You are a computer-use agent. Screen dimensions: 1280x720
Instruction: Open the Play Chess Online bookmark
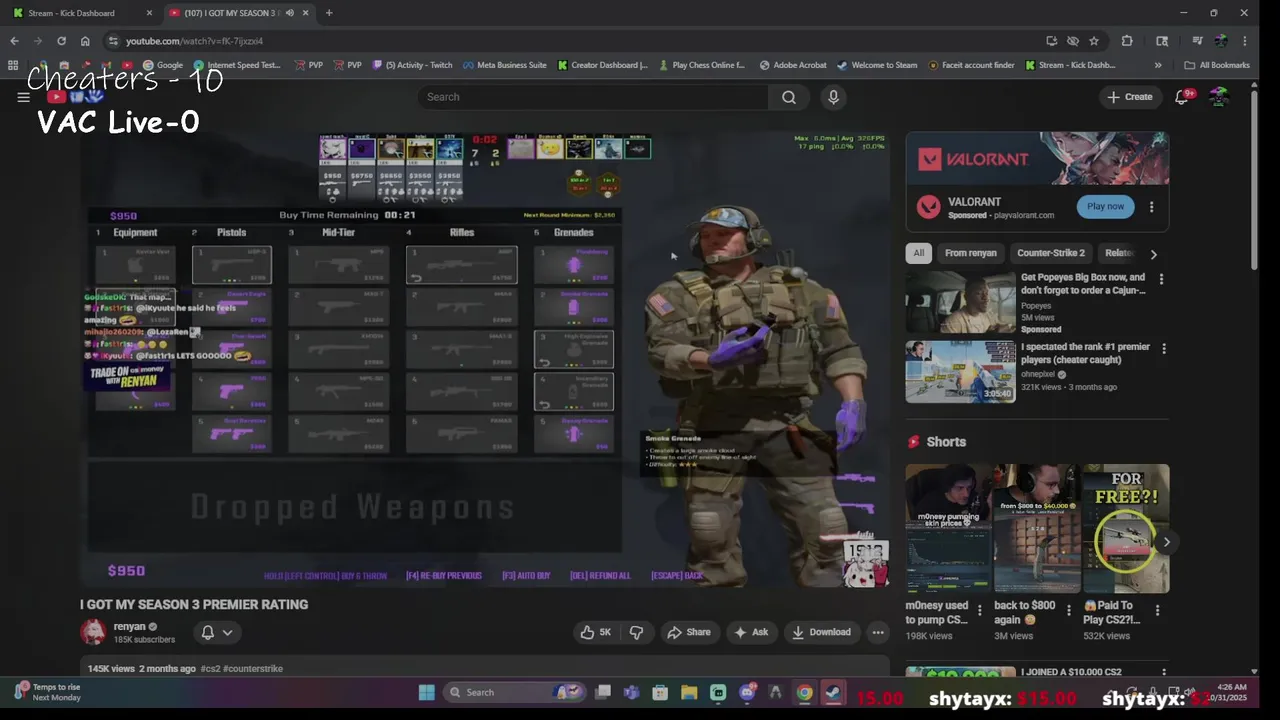coord(701,65)
